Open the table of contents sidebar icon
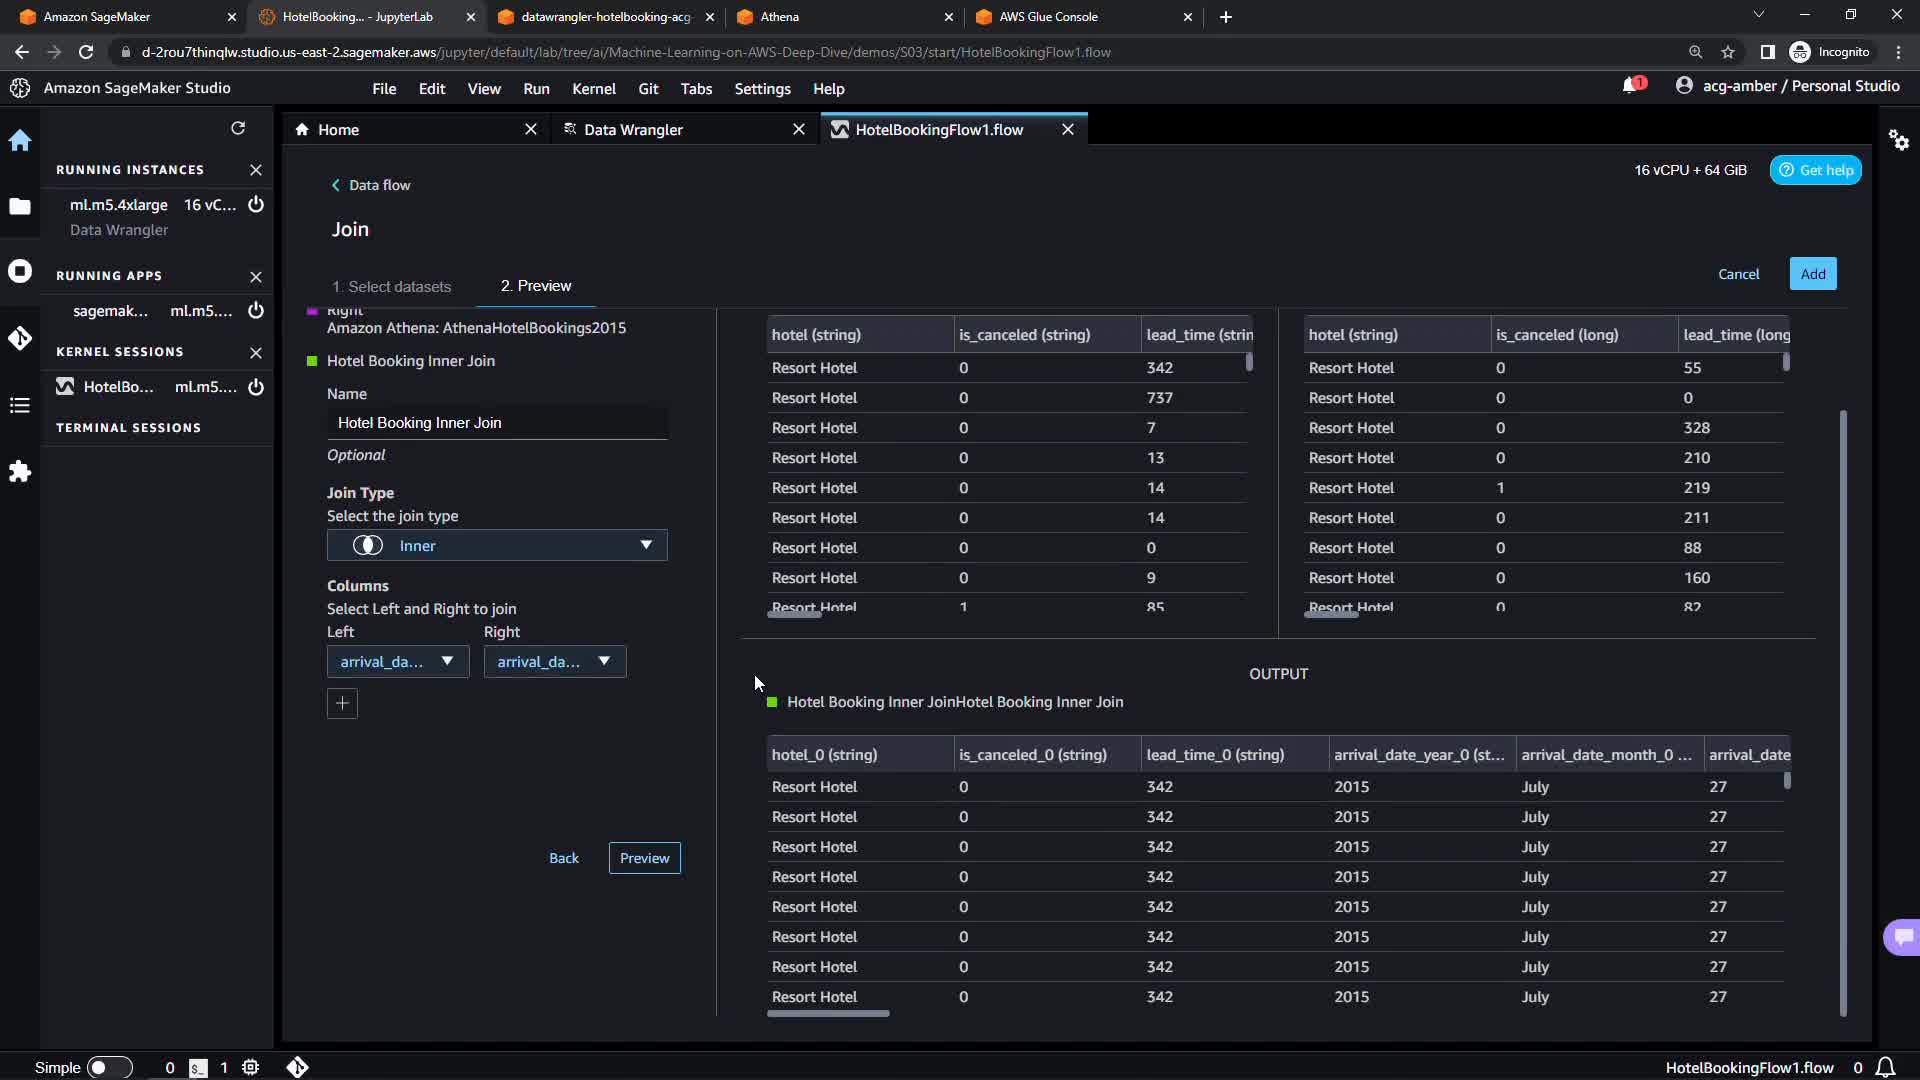 pos(20,405)
